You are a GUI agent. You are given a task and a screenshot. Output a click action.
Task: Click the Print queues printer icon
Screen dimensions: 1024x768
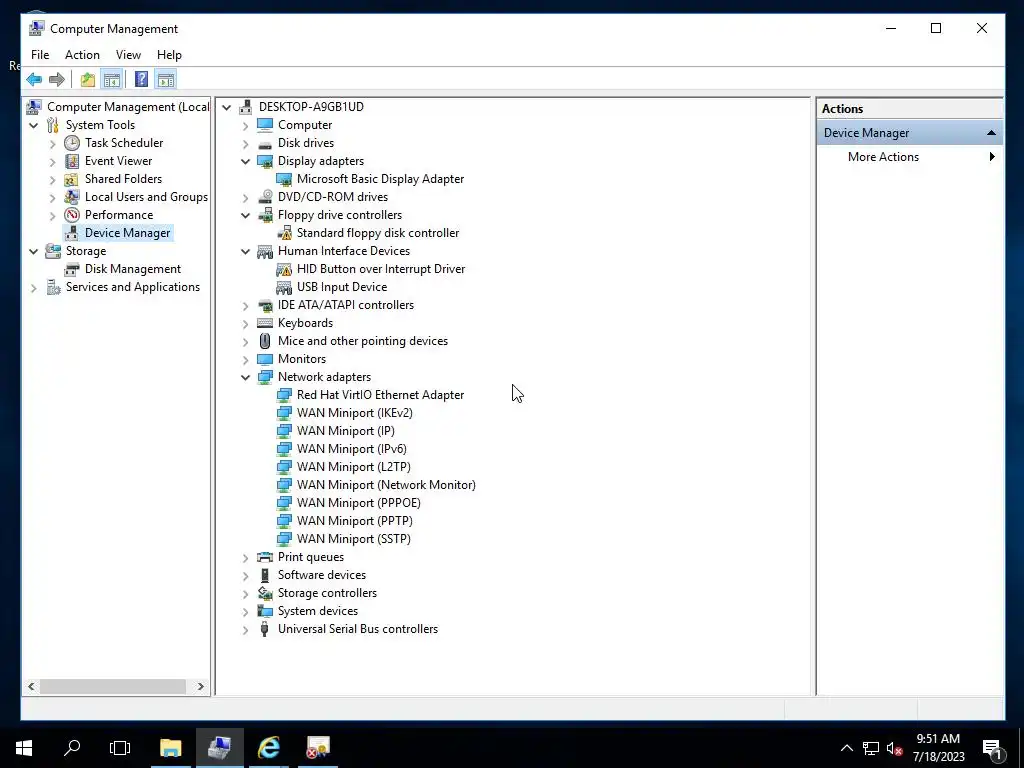(x=264, y=557)
